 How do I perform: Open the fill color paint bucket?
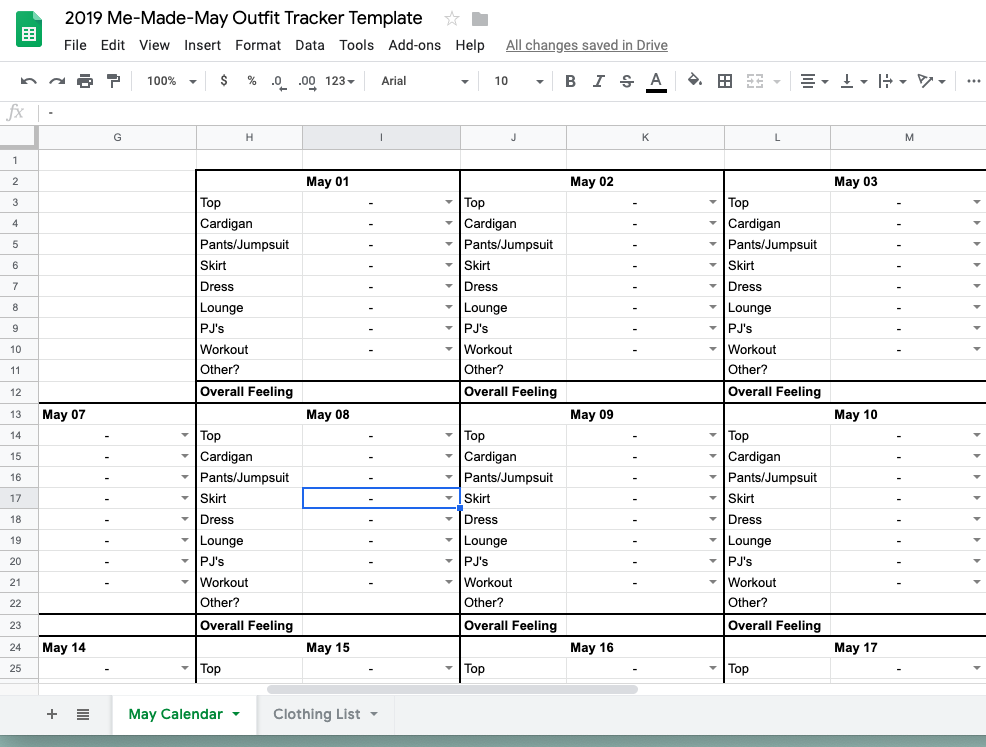pyautogui.click(x=695, y=80)
